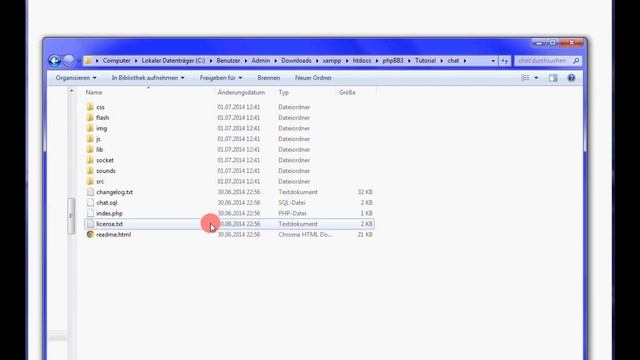Click Benutzer in the address breadcrumb
Viewport: 640px width, 360px height.
coord(228,61)
